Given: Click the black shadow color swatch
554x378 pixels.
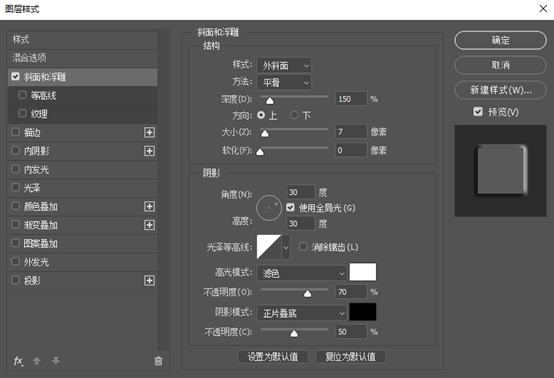Looking at the screenshot, I should (x=363, y=312).
